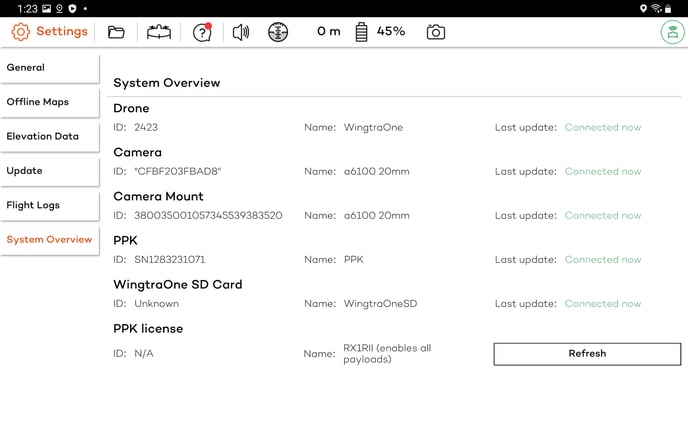Open the Offline Maps tab
688x430 pixels.
pos(50,102)
